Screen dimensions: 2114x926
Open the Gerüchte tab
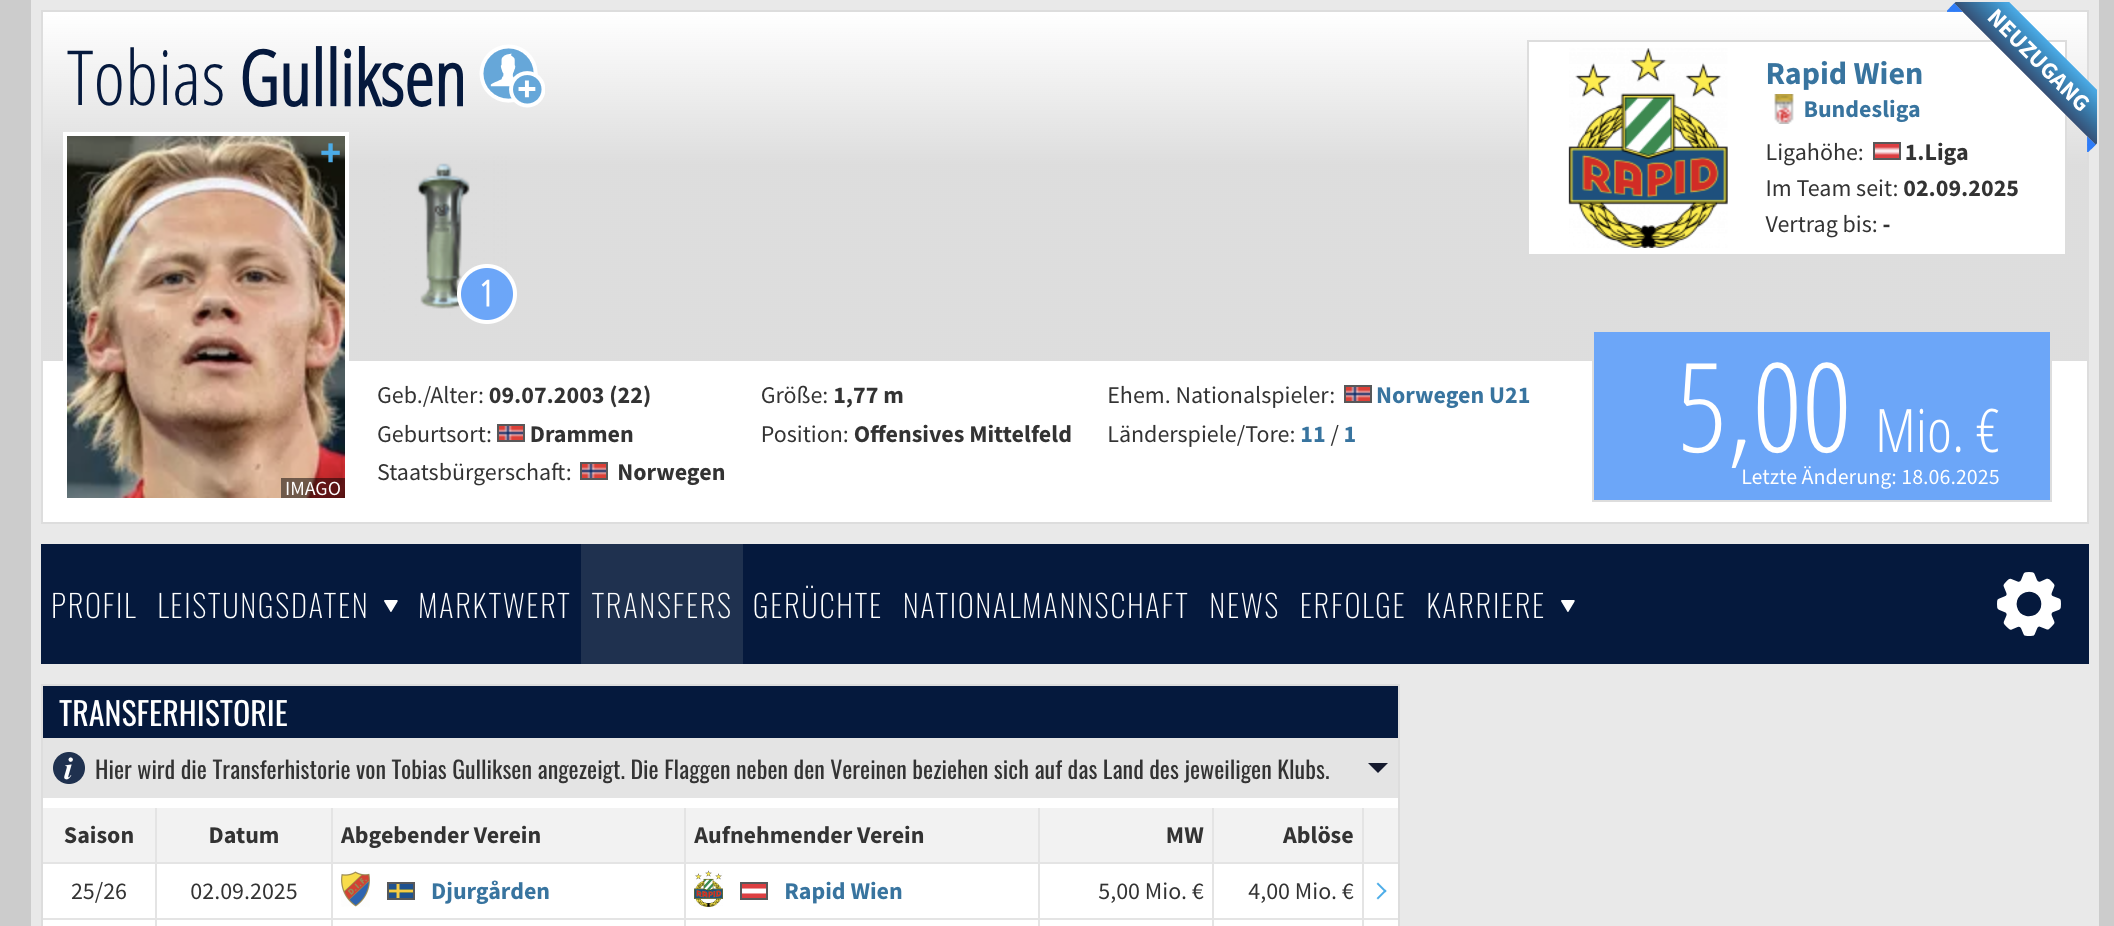click(x=817, y=606)
